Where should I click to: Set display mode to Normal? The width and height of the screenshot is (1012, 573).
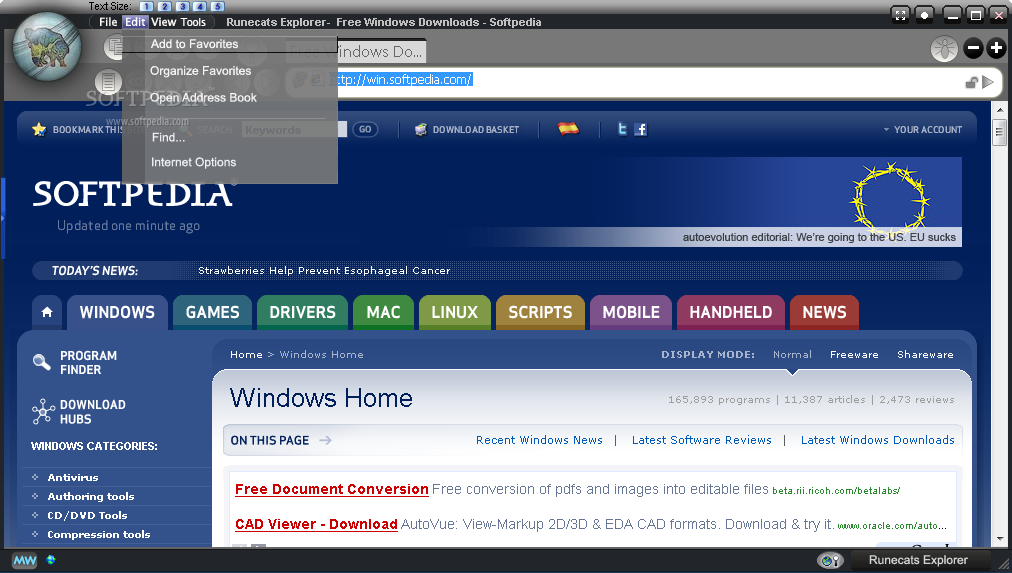(792, 355)
